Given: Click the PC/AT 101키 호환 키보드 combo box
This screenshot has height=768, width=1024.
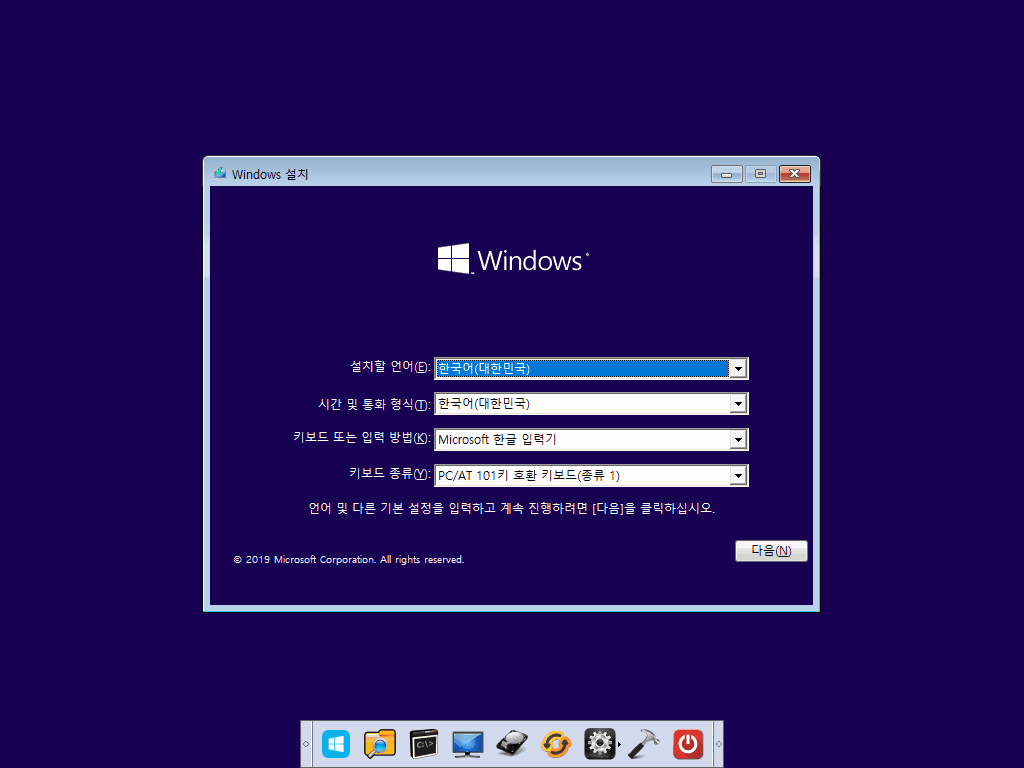Looking at the screenshot, I should point(591,475).
